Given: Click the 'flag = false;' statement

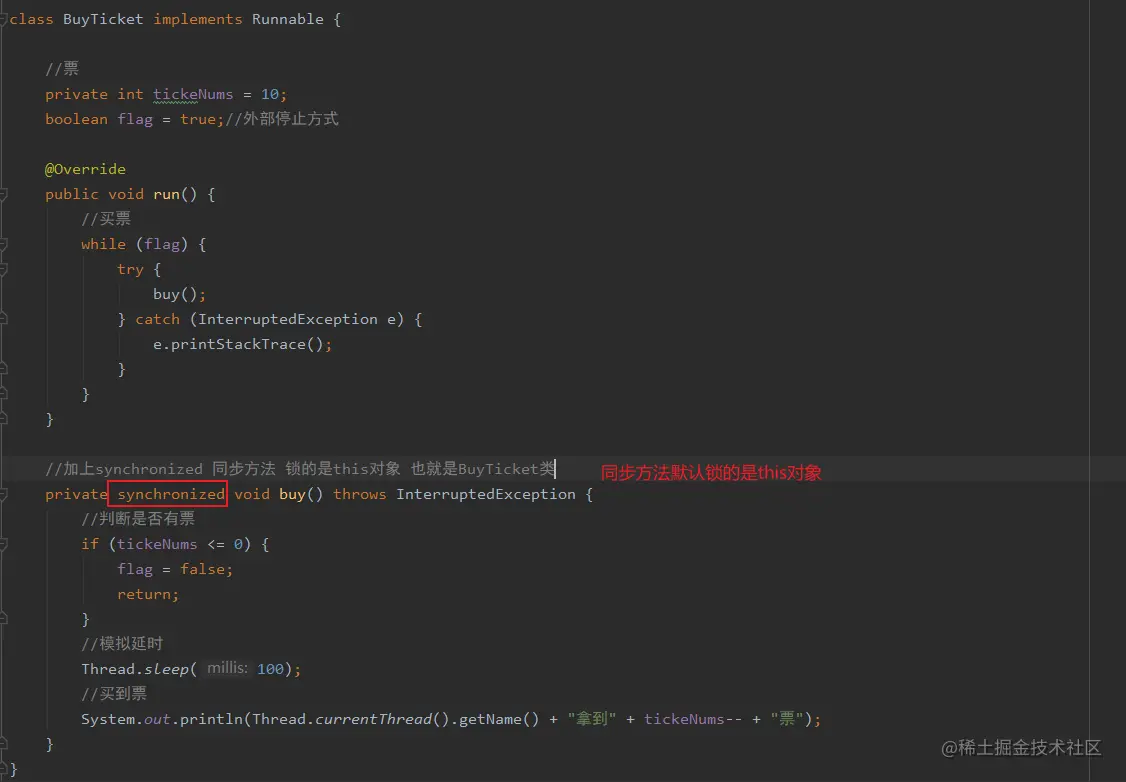Looking at the screenshot, I should tap(175, 569).
